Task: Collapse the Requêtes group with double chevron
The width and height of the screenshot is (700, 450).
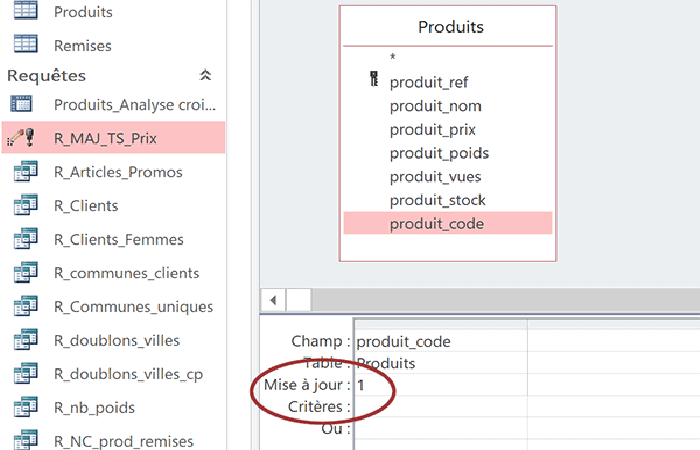Action: (x=205, y=75)
